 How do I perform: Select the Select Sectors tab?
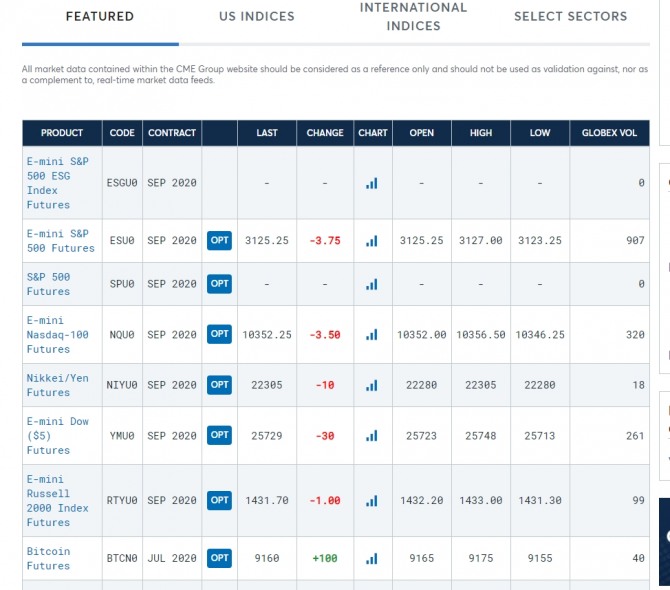click(x=570, y=16)
